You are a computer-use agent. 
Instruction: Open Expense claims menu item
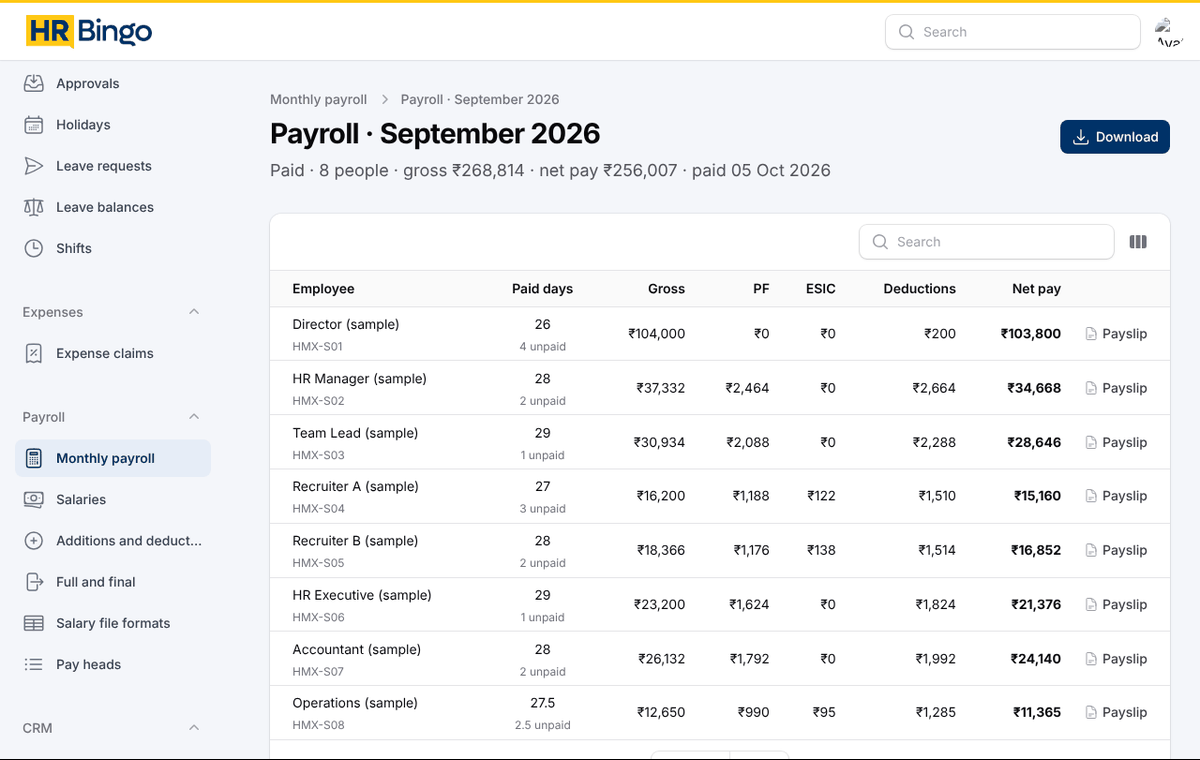pos(113,353)
